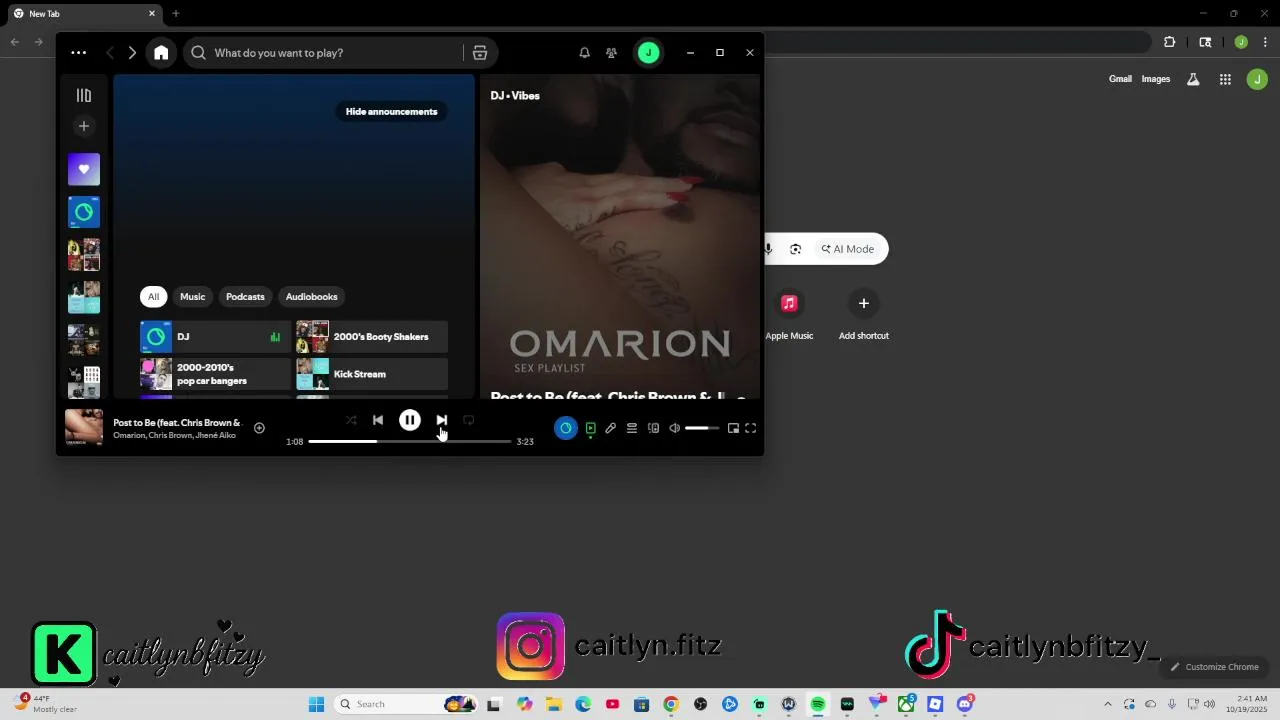Viewport: 1280px width, 720px height.
Task: Toggle repeat in the player controls
Action: [x=468, y=420]
